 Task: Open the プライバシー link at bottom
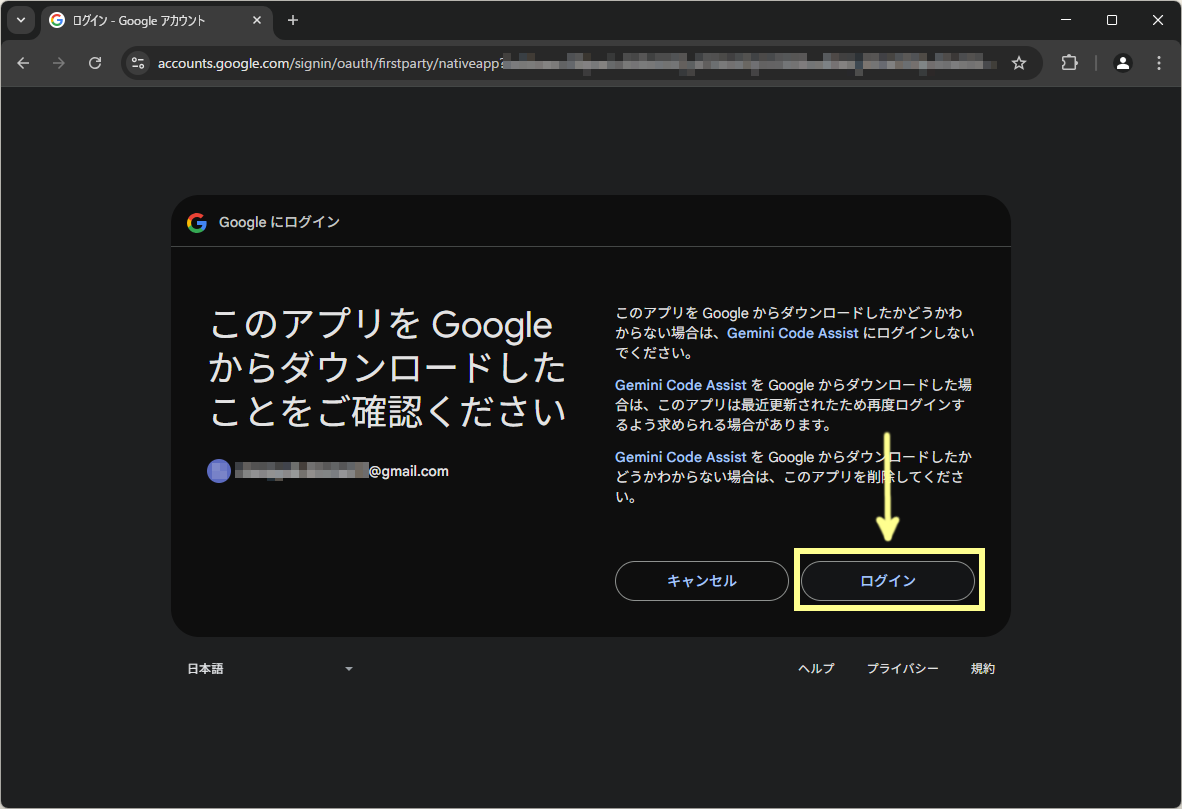903,668
